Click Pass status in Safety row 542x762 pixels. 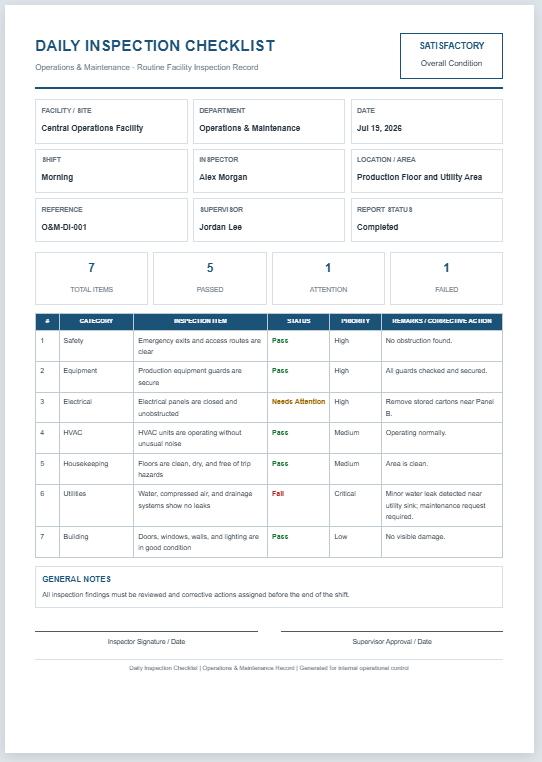(280, 341)
